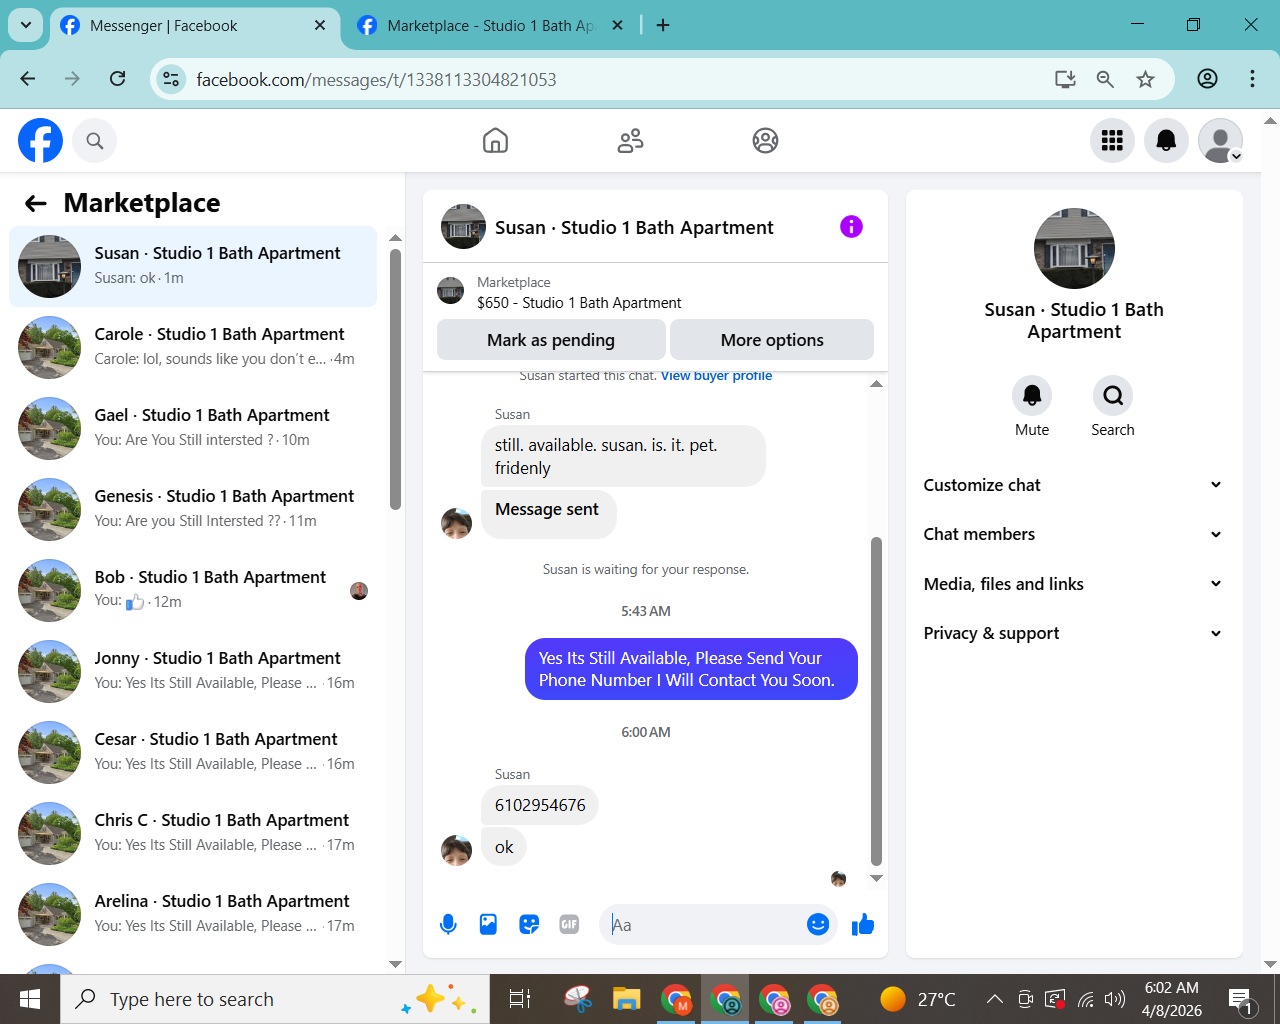The image size is (1280, 1024).
Task: Open the Friends icon in top navigation
Action: click(630, 141)
